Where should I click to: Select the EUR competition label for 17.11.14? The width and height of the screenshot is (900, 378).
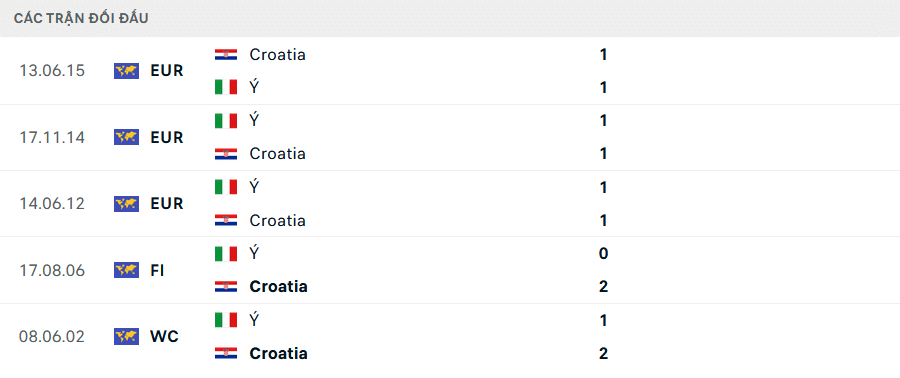tap(167, 138)
